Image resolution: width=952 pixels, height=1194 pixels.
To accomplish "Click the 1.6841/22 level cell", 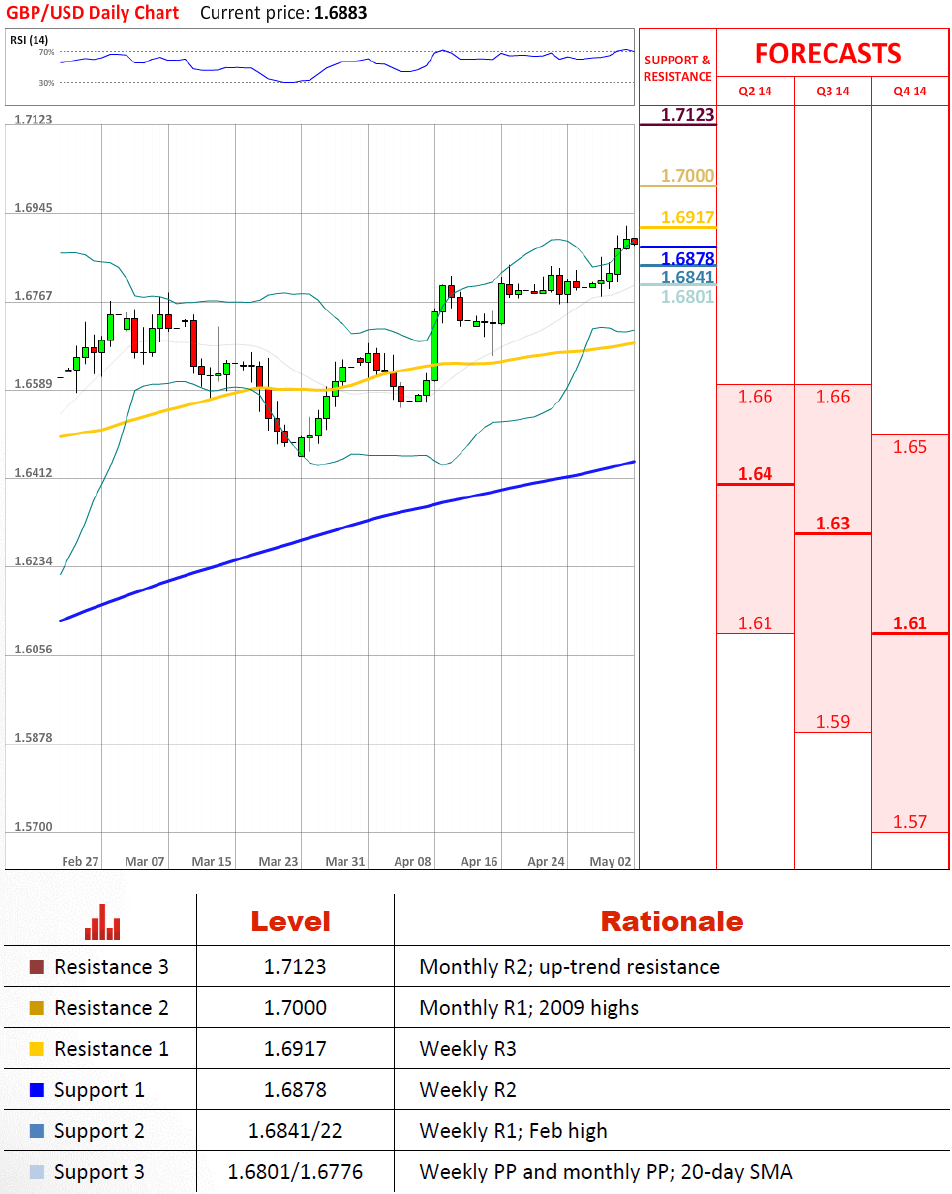I will point(295,1132).
